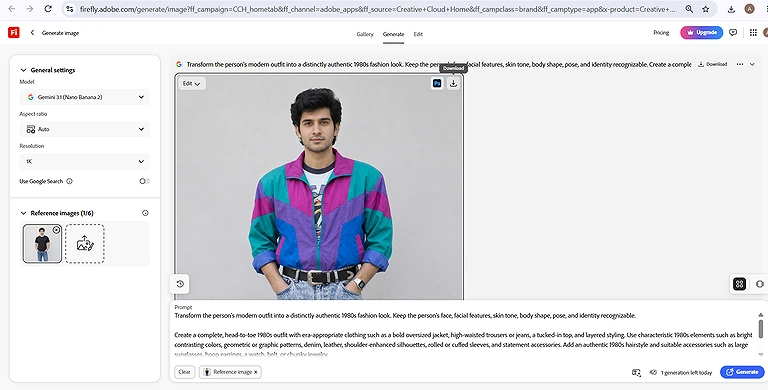
Task: Select the reference image thumbnail
Action: coord(43,244)
